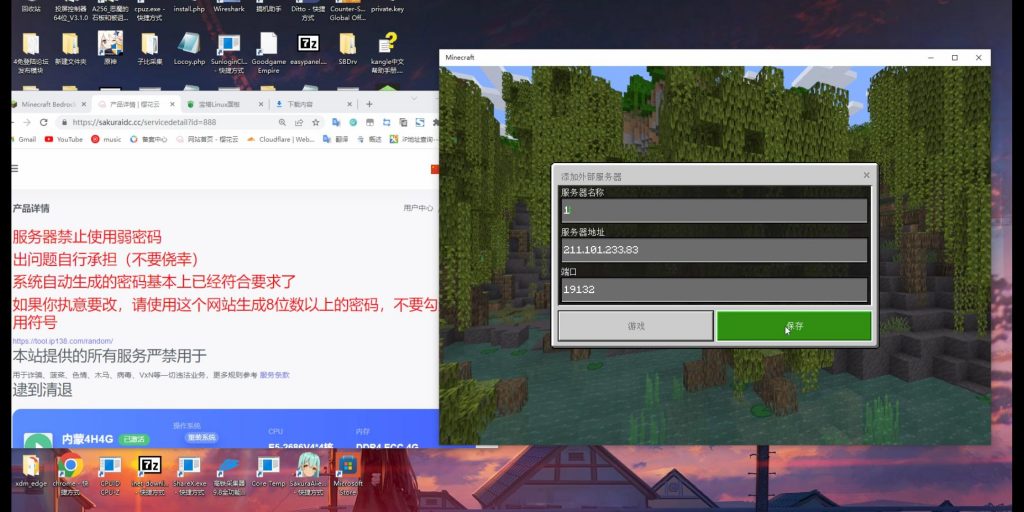The height and width of the screenshot is (512, 1024).
Task: Click the 服务条款 terms link
Action: (x=275, y=375)
